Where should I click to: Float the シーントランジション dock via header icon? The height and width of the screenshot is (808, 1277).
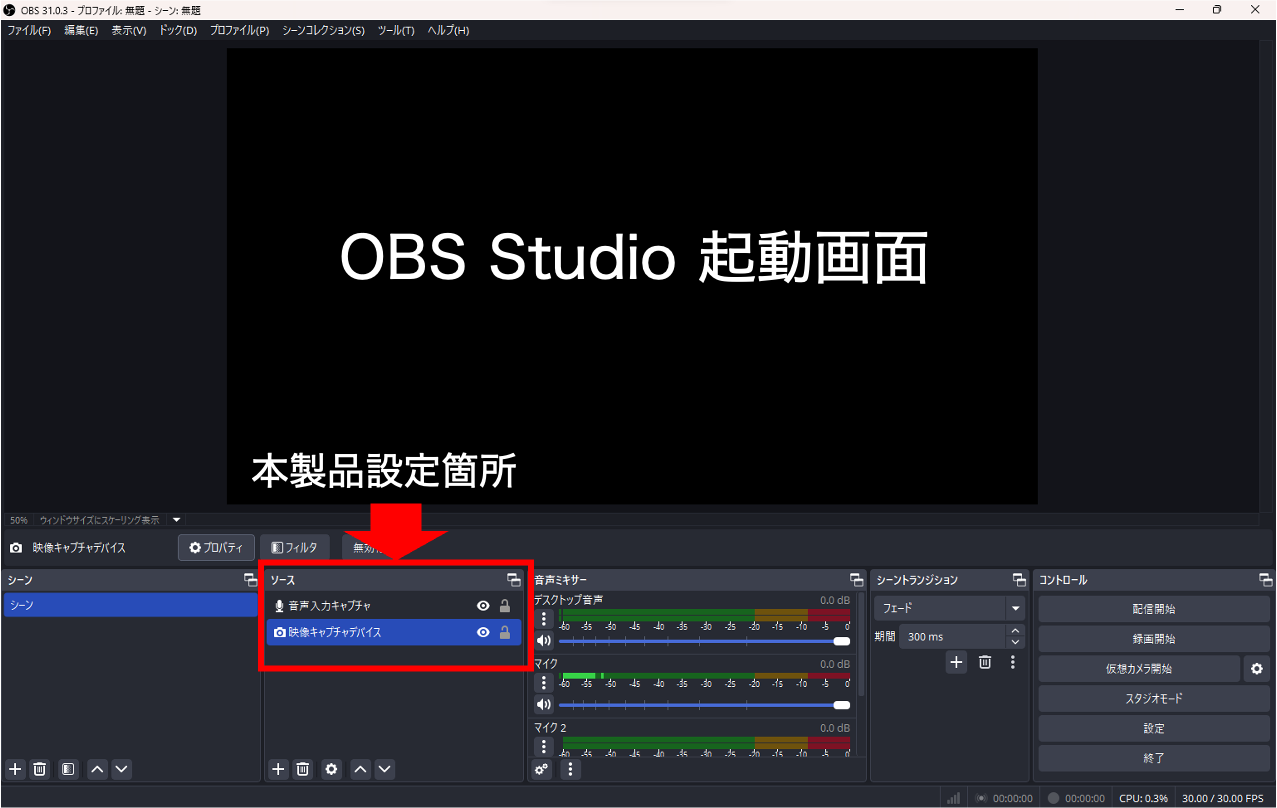[1019, 580]
